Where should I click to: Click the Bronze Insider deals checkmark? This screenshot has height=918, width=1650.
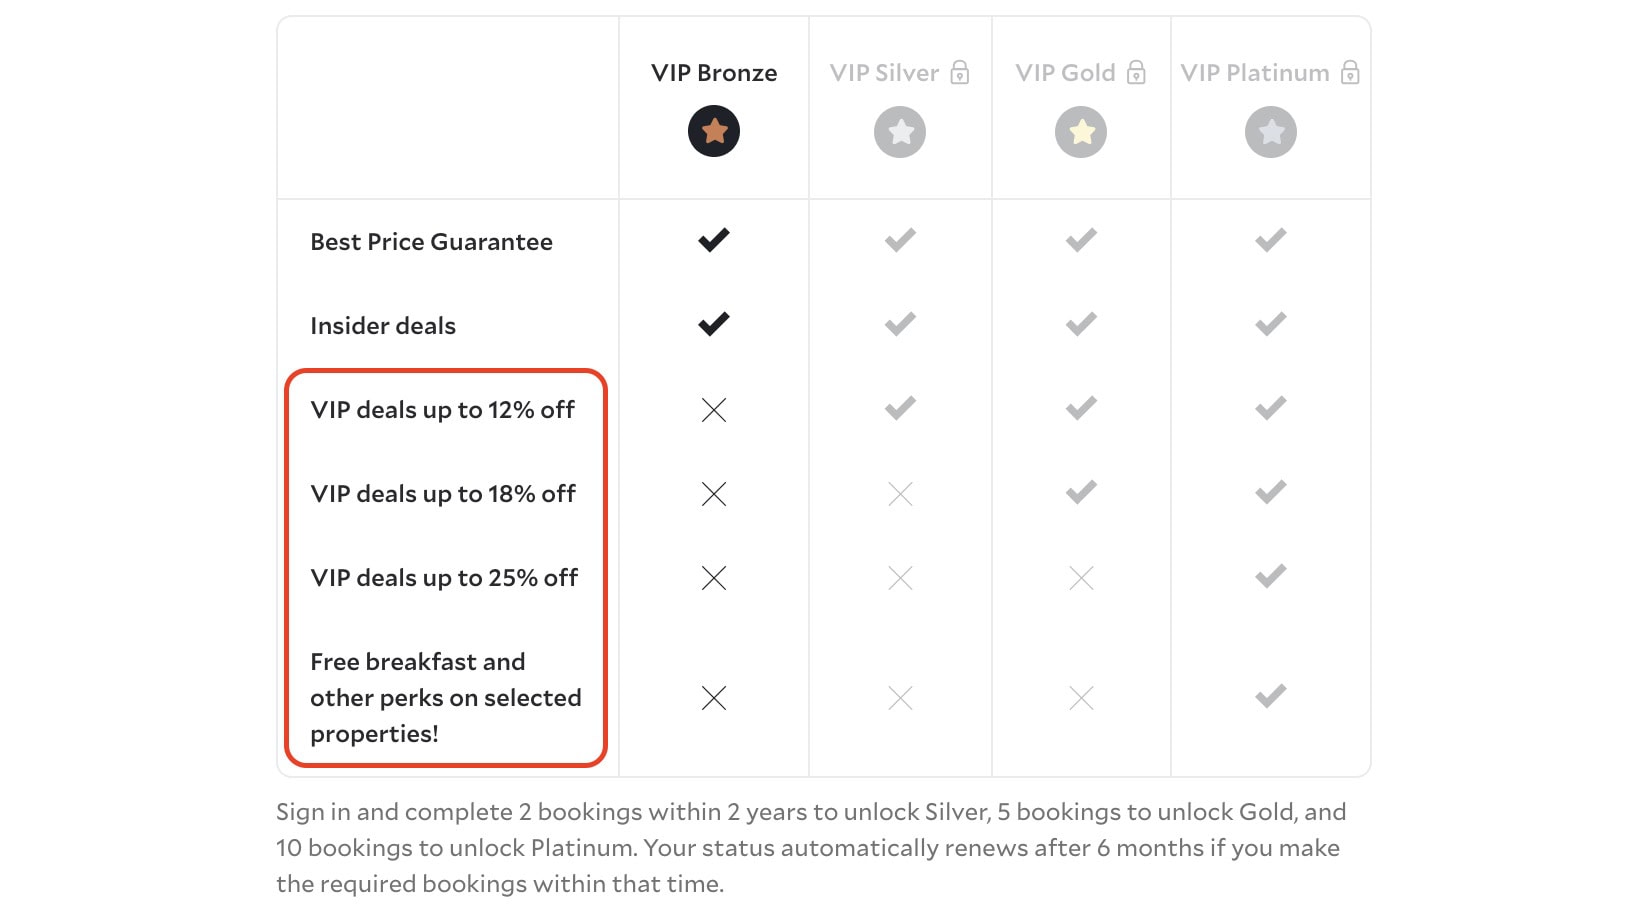[x=714, y=324]
